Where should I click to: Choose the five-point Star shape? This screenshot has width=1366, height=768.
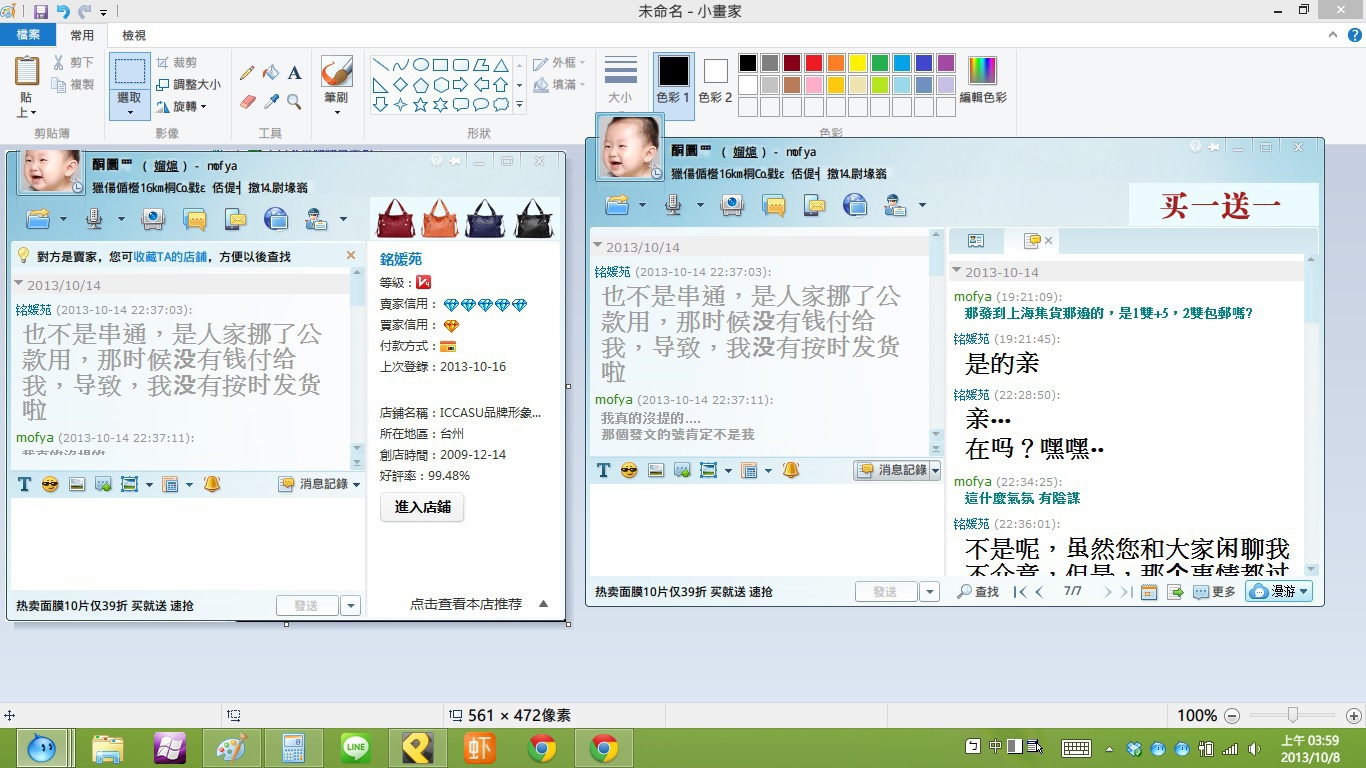point(421,105)
